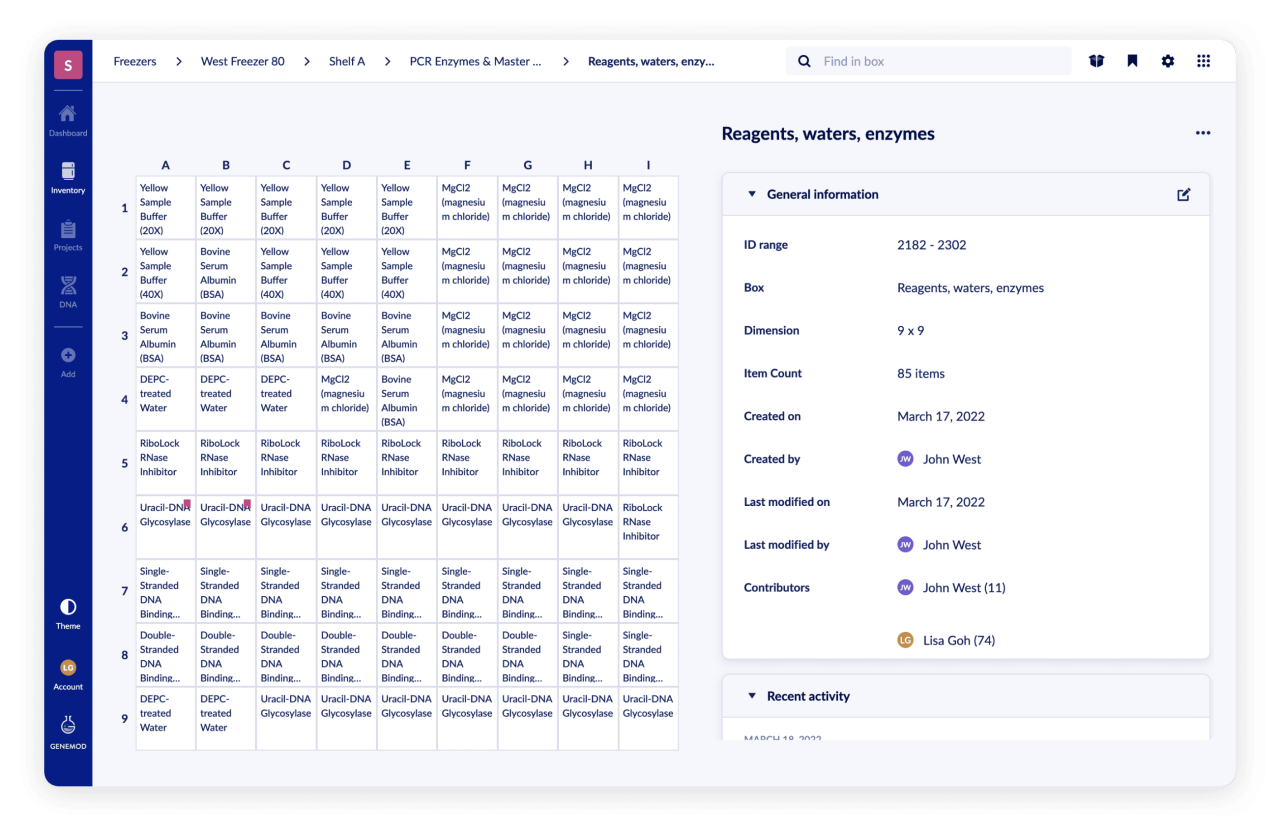Select cell B6 Uracil-DNA Glycosylase with pink flag
This screenshot has height=835, width=1280.
(x=226, y=527)
